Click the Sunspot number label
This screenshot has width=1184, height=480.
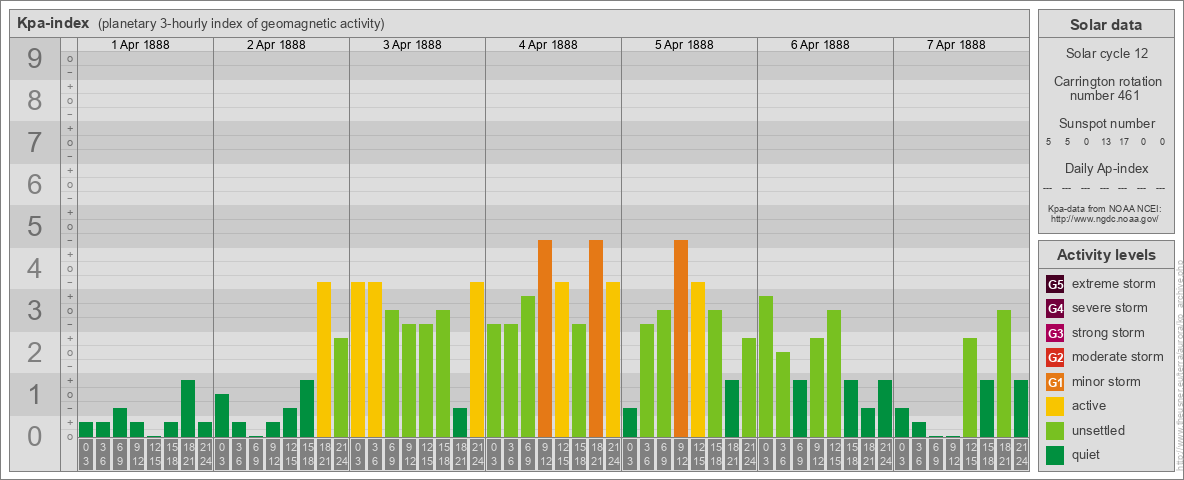click(x=1105, y=124)
